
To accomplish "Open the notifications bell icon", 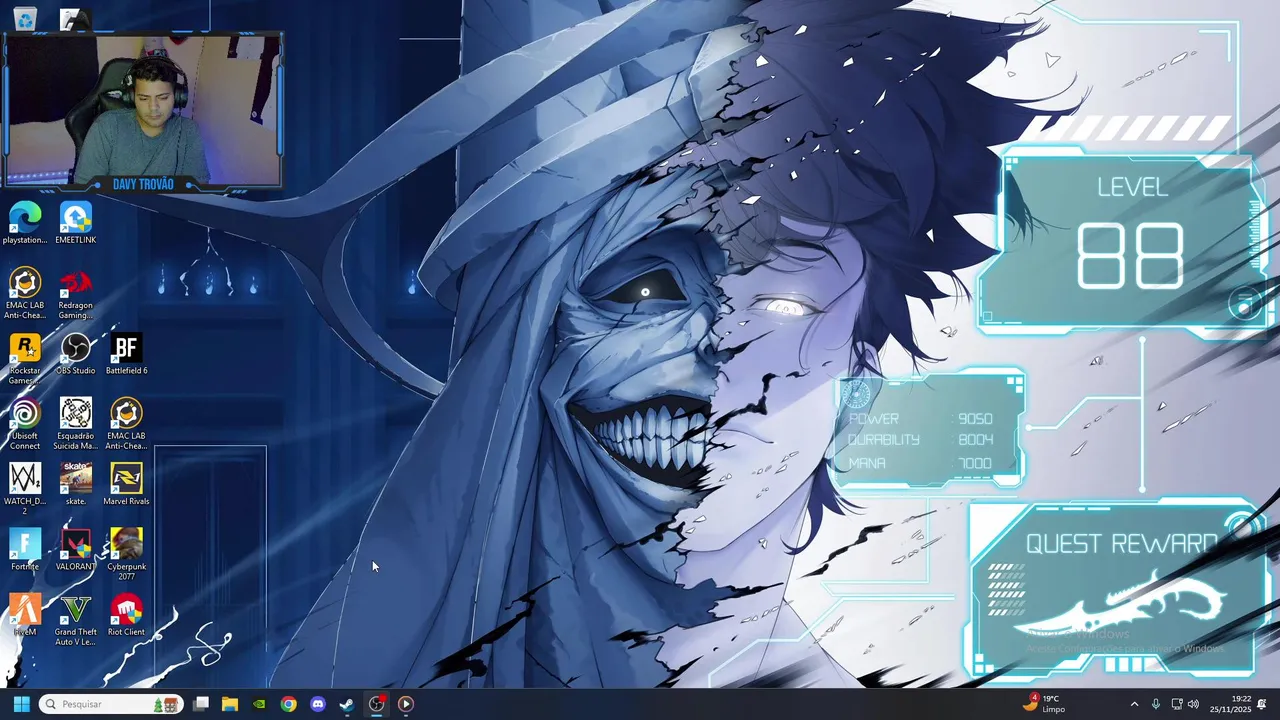I will pos(1262,704).
